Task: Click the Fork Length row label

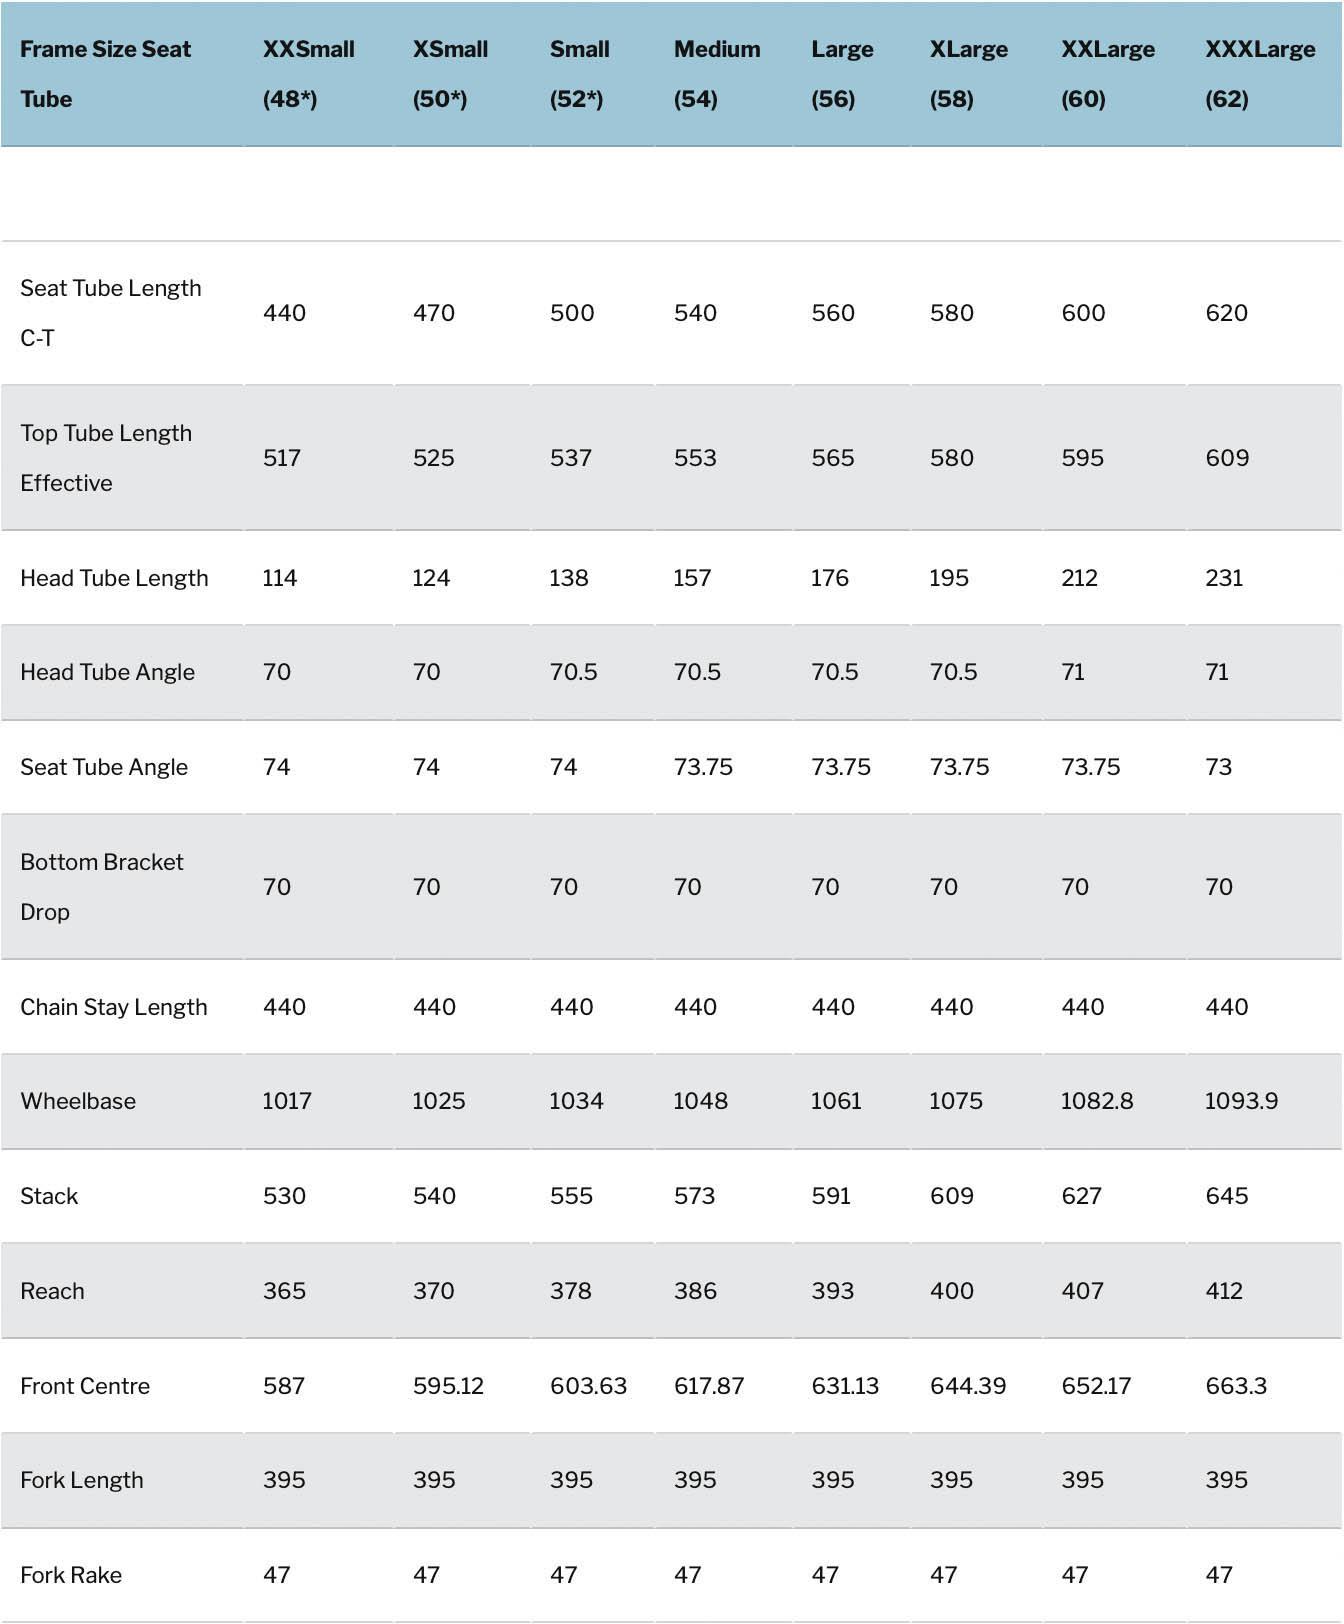Action: [x=81, y=1480]
